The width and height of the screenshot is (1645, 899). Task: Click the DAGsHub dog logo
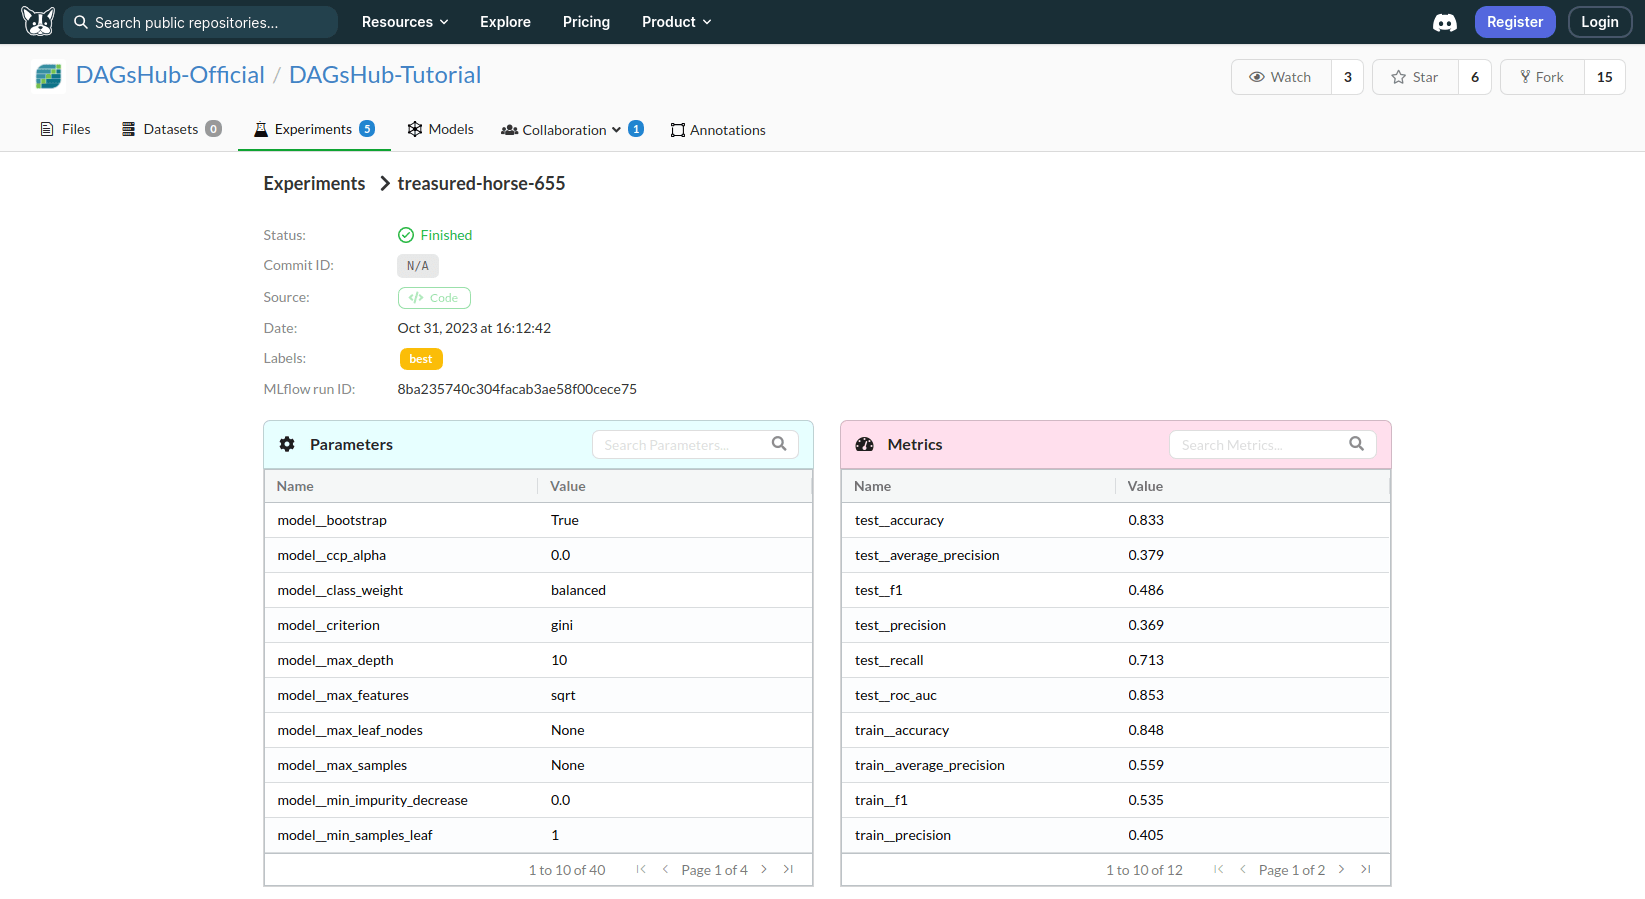pyautogui.click(x=38, y=21)
